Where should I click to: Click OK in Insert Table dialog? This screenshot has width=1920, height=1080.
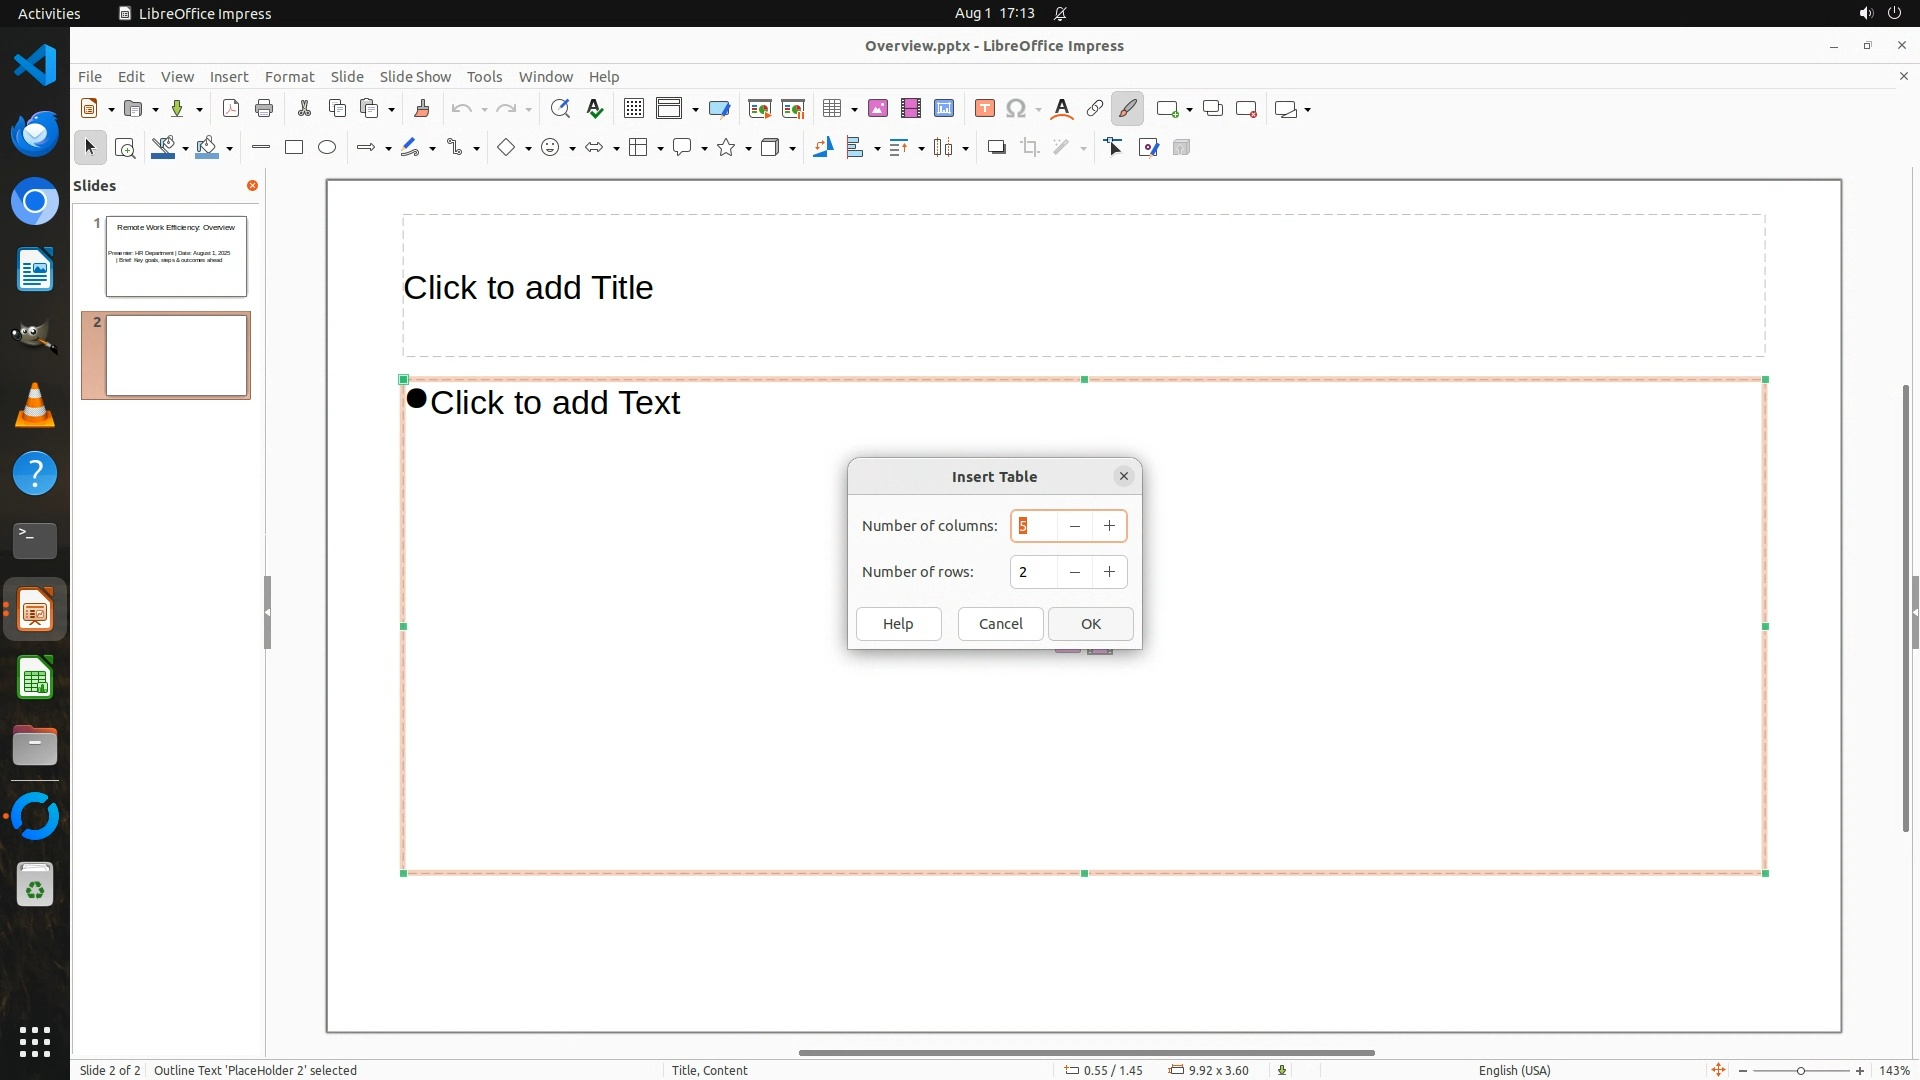tap(1090, 624)
